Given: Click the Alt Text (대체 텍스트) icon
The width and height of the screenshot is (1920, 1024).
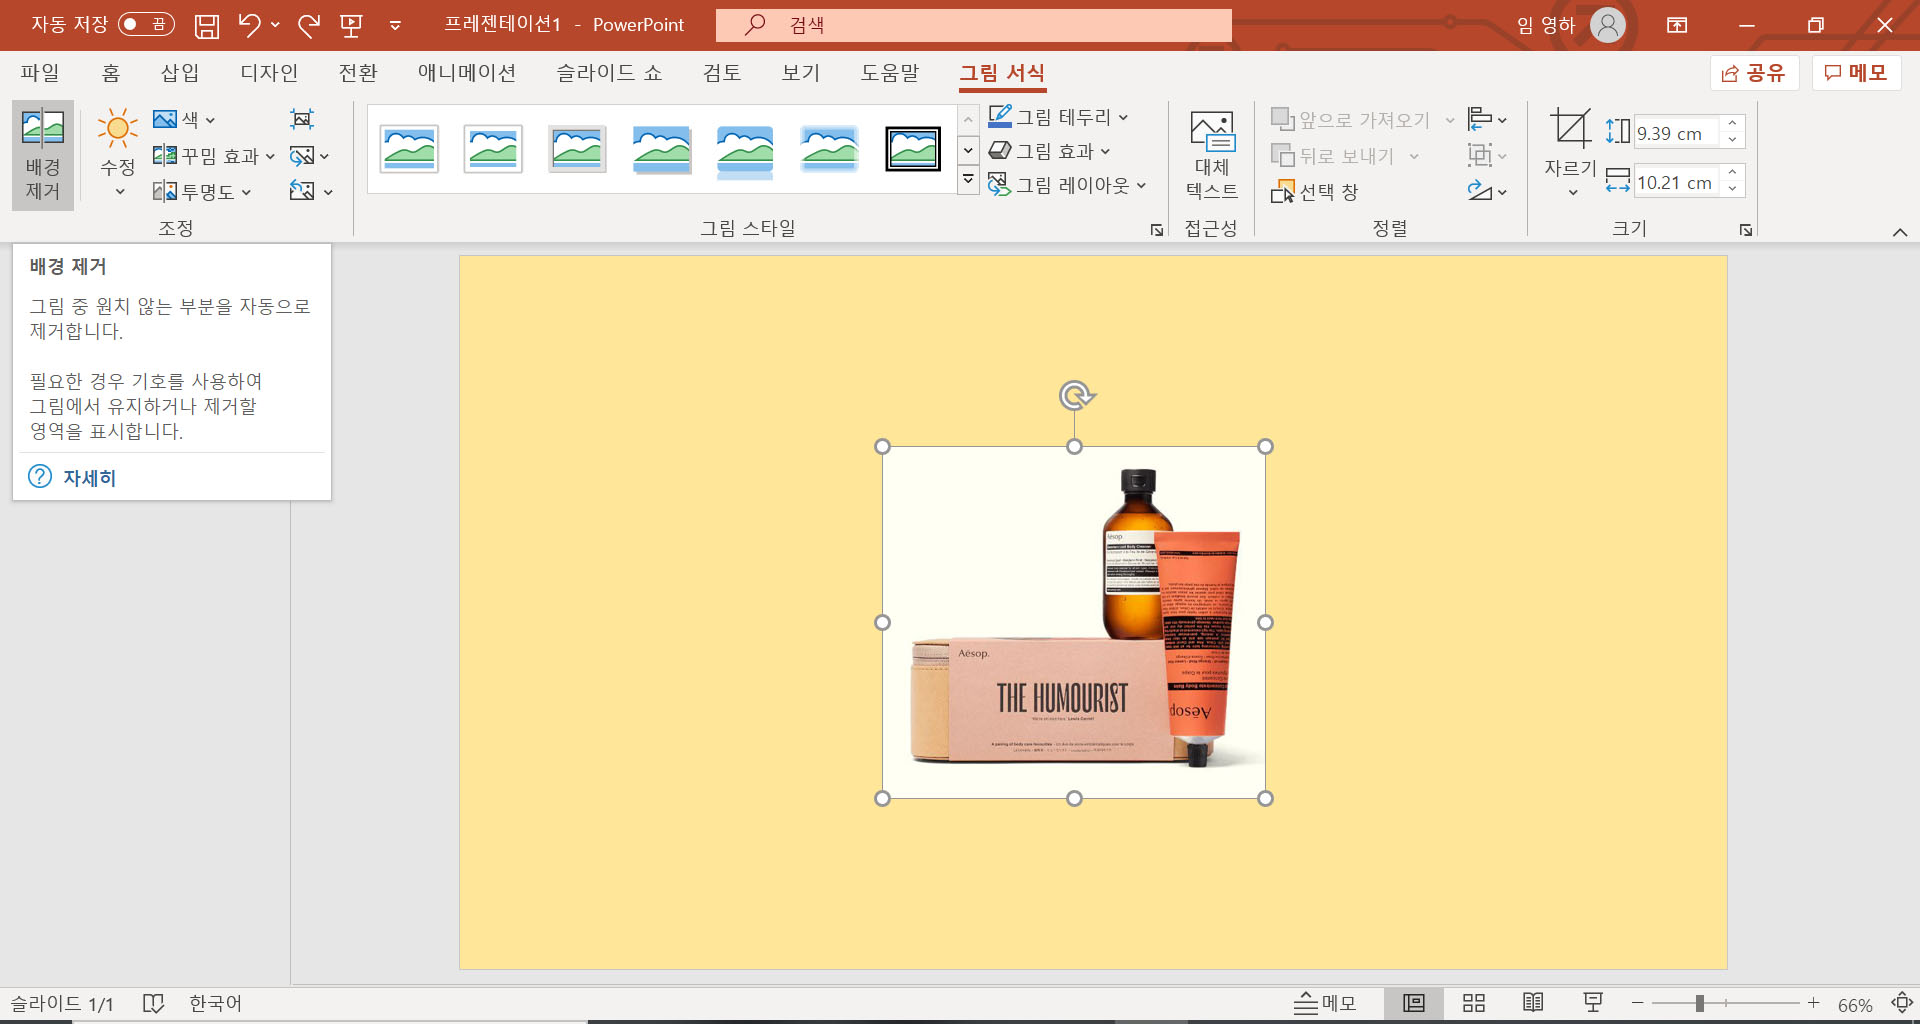Looking at the screenshot, I should tap(1212, 155).
